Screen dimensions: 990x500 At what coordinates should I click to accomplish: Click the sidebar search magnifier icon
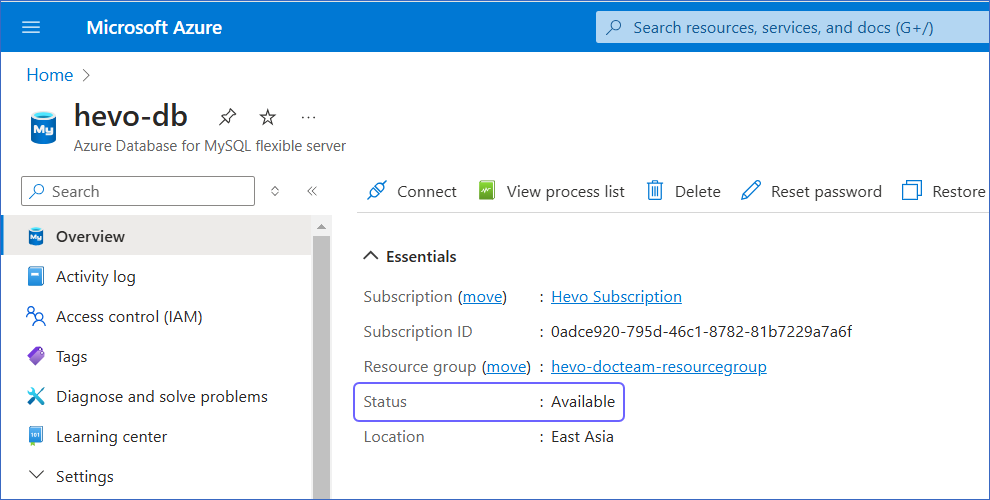(x=38, y=191)
